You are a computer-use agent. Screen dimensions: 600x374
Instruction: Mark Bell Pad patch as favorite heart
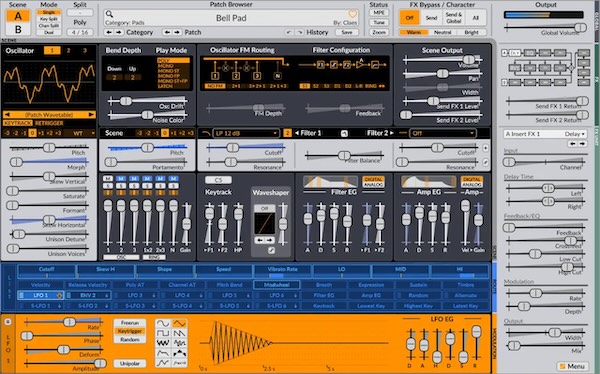pos(352,14)
